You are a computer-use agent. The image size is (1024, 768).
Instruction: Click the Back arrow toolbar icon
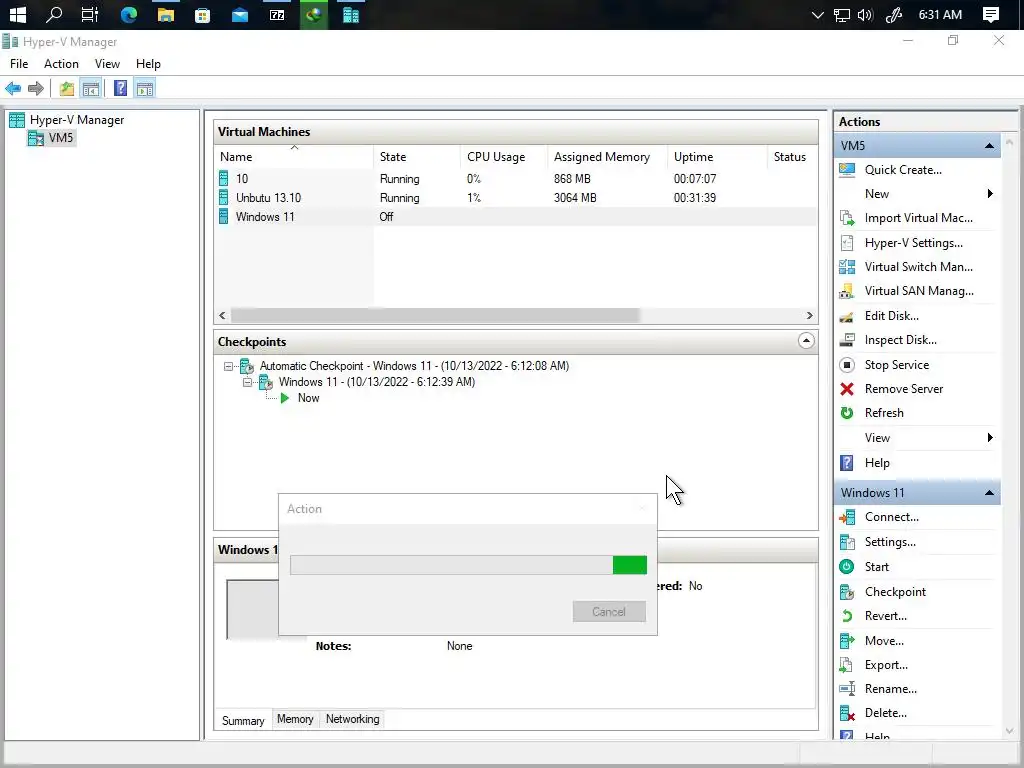(13, 88)
